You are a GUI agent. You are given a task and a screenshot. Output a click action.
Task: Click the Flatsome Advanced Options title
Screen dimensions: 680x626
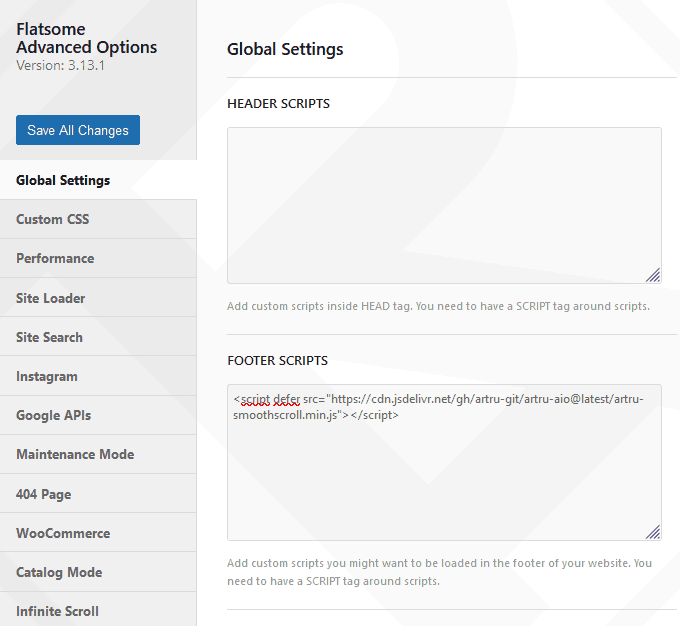[86, 38]
